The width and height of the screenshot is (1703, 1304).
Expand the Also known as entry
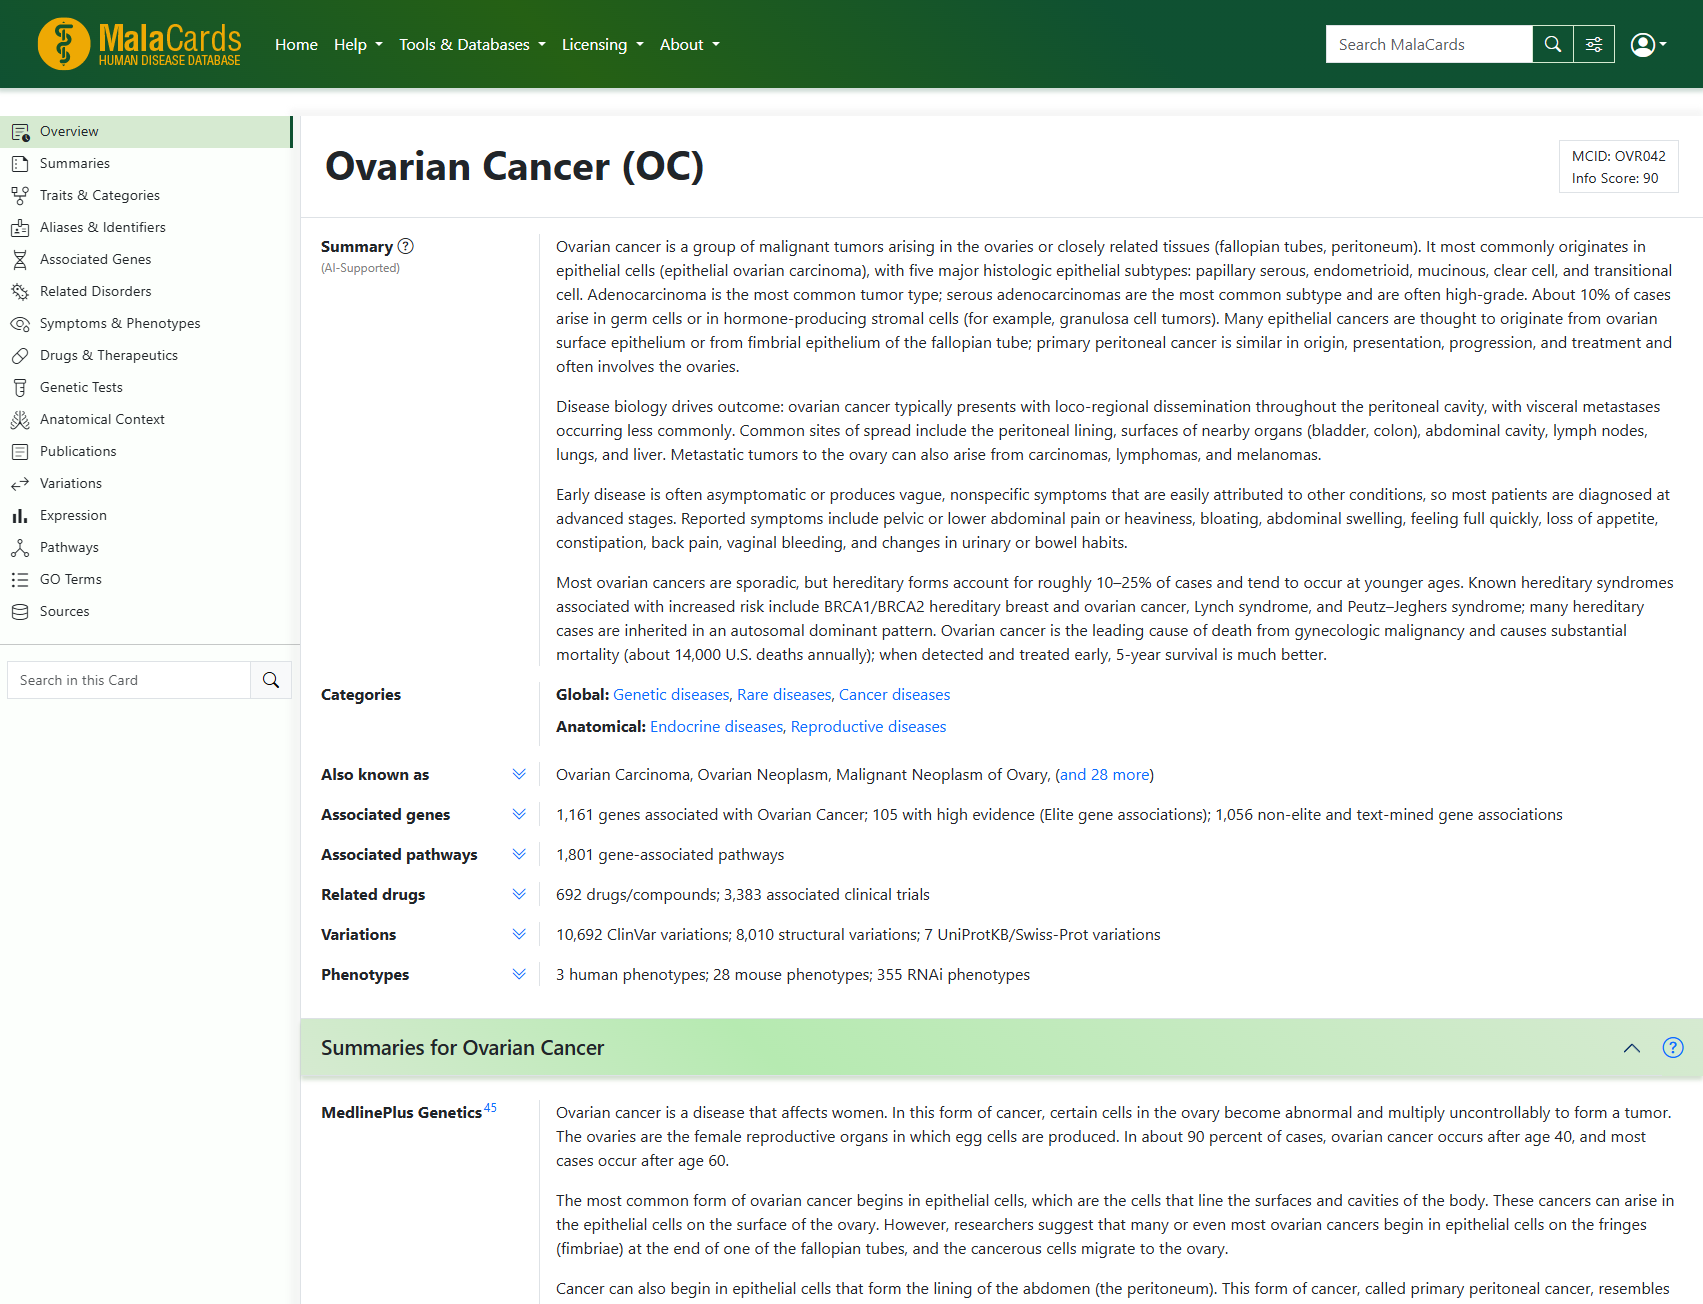tap(519, 774)
